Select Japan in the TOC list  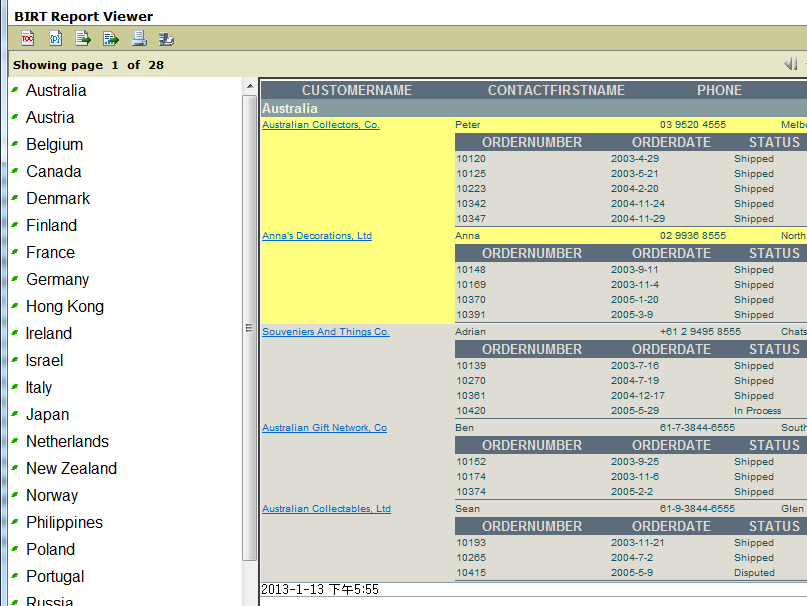tap(47, 414)
